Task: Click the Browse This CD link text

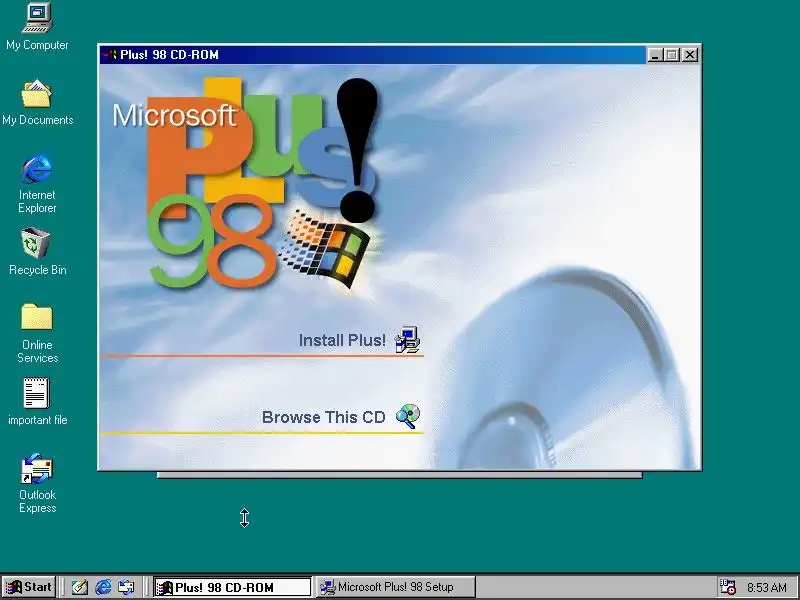Action: click(323, 417)
